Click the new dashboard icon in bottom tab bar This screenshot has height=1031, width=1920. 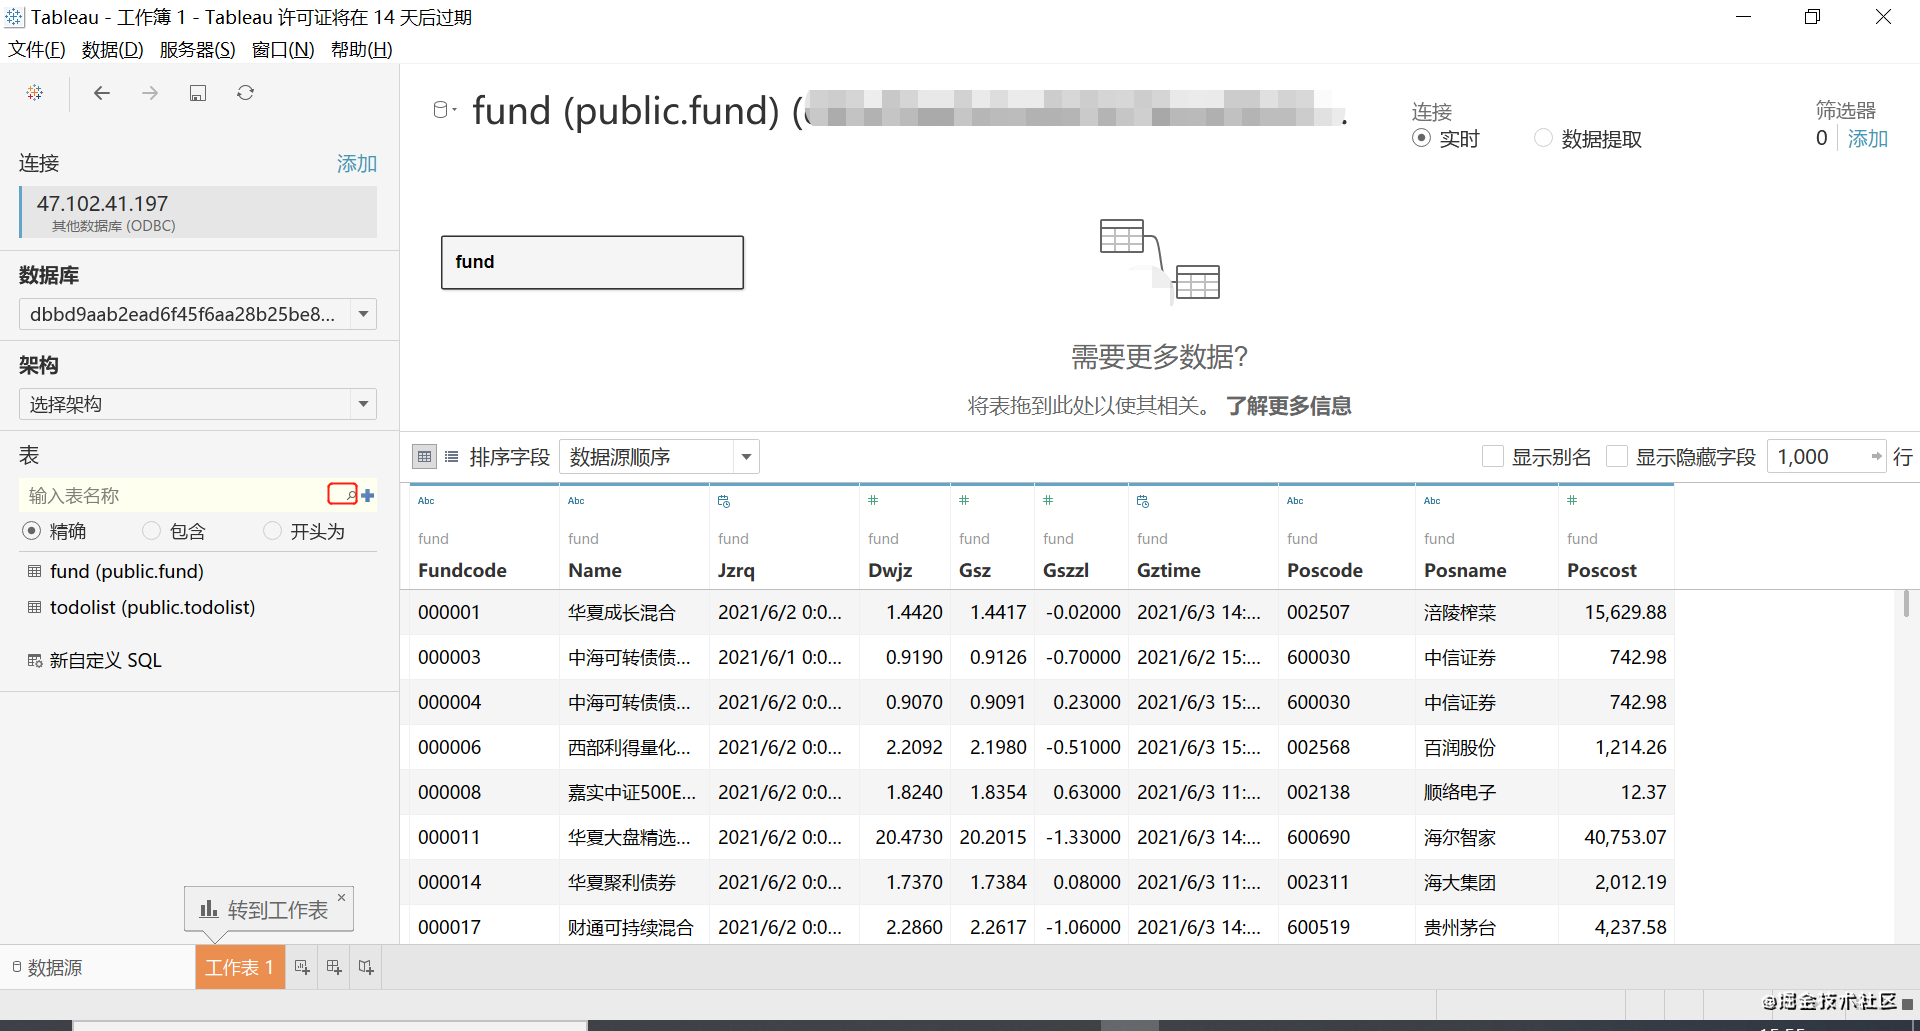(334, 967)
